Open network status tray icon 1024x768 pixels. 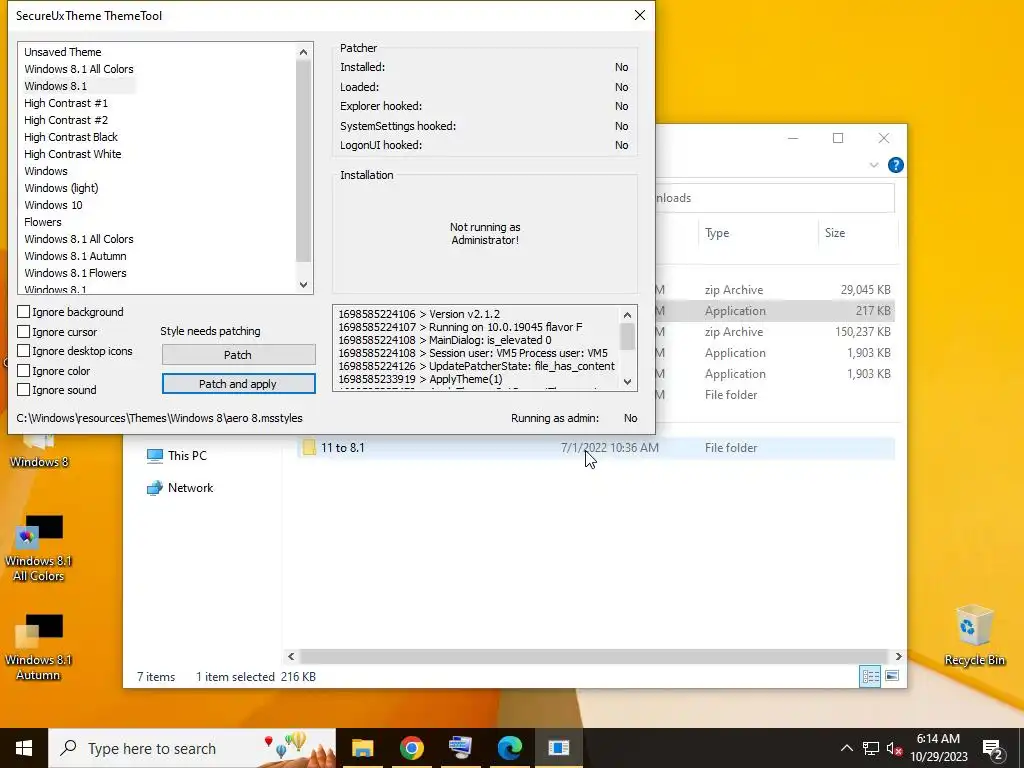click(871, 748)
